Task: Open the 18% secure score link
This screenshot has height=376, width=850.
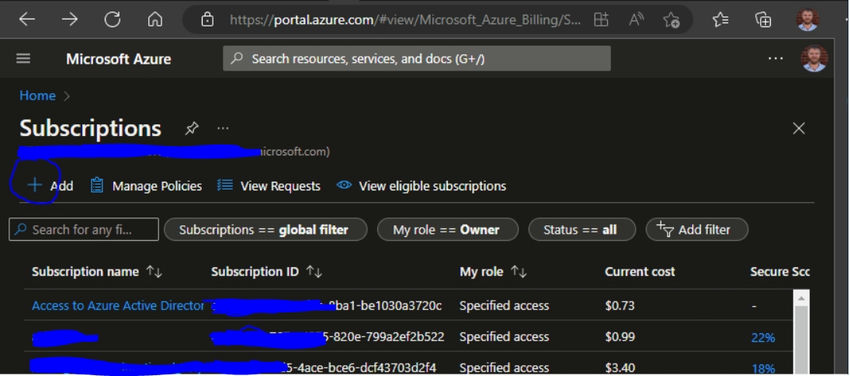Action: point(763,368)
